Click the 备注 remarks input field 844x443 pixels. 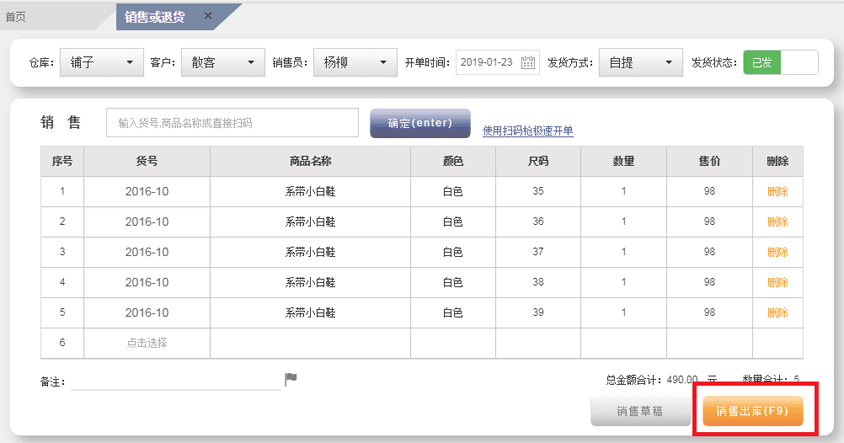175,381
